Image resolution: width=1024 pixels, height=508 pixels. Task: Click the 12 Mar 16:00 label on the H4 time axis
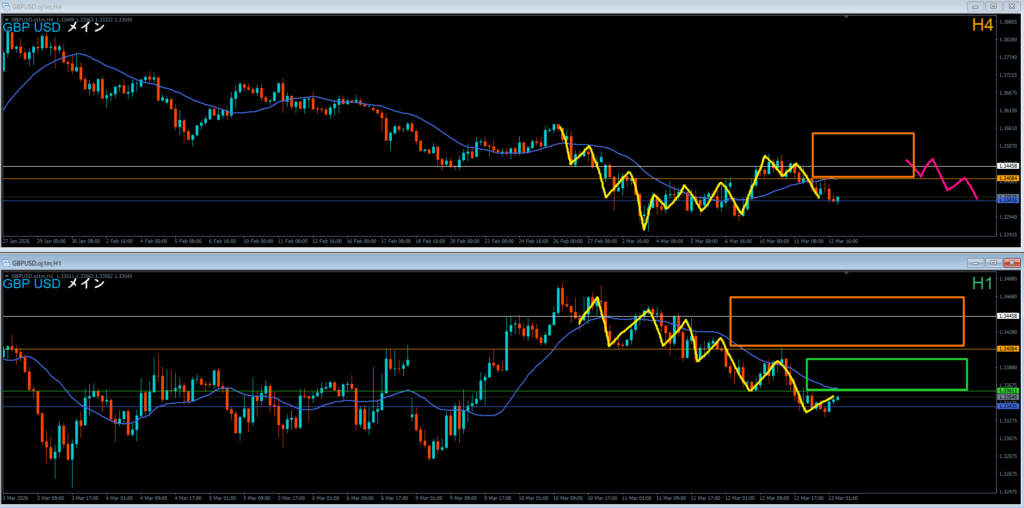[x=844, y=241]
